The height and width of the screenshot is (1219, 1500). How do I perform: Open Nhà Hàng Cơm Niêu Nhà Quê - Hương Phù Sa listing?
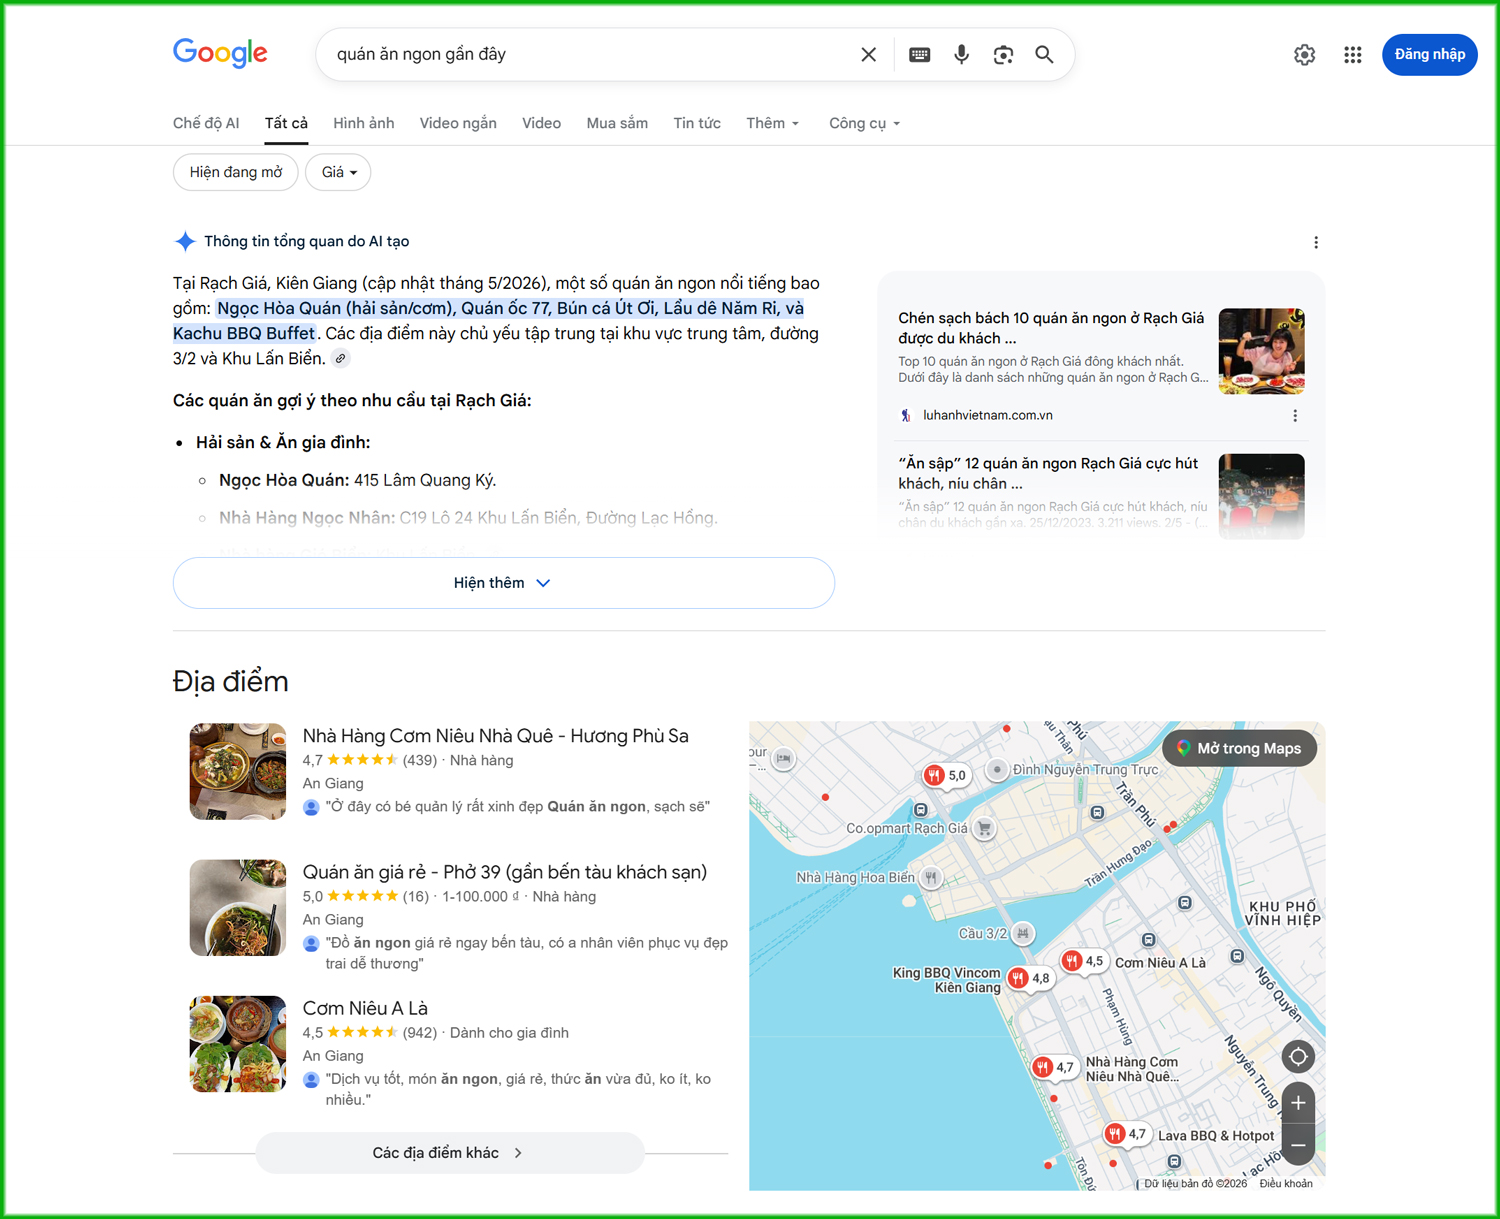pos(496,736)
